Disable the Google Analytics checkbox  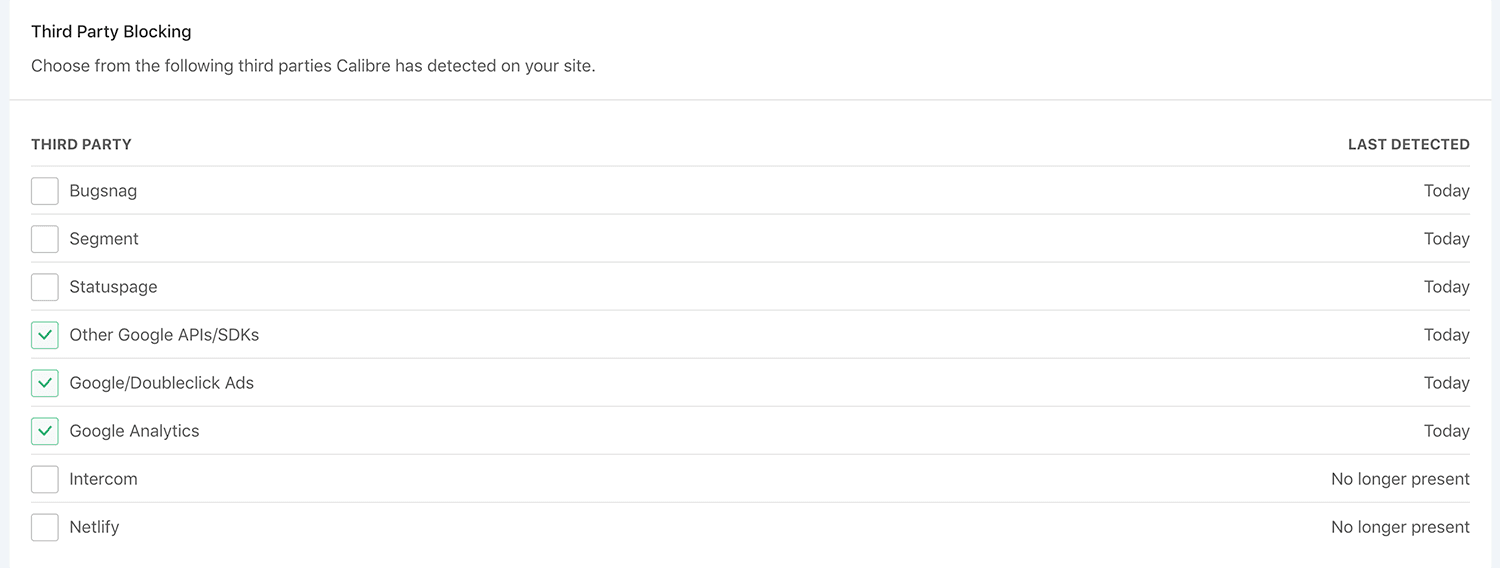tap(45, 431)
